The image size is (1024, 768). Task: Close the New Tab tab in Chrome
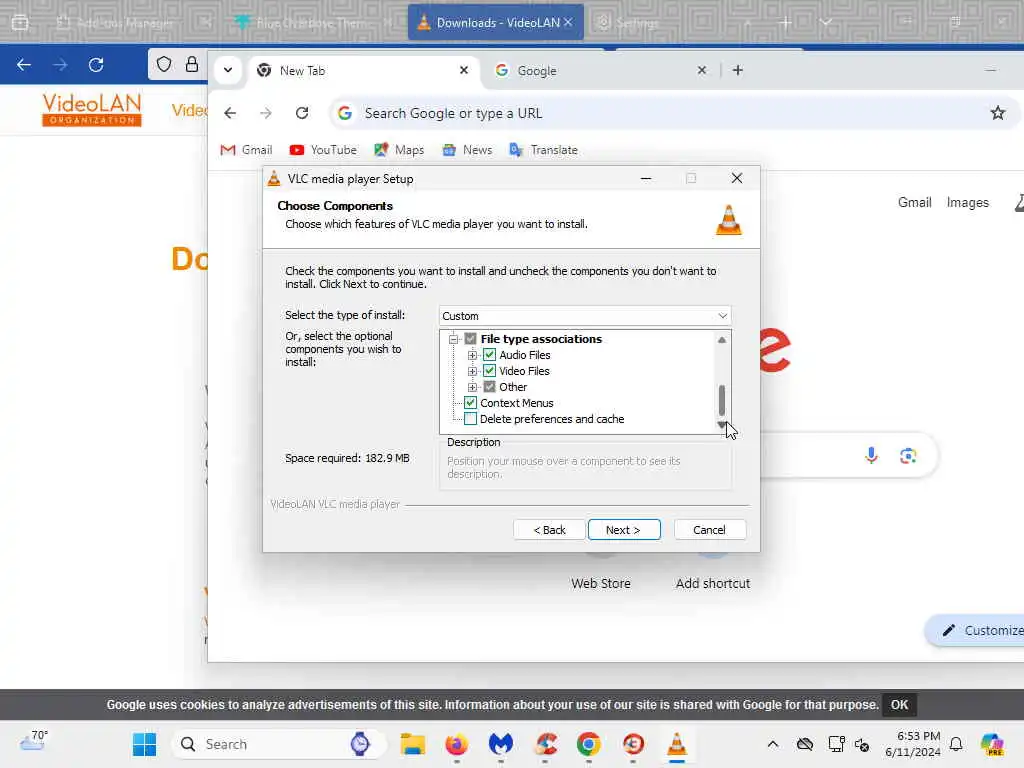point(464,70)
